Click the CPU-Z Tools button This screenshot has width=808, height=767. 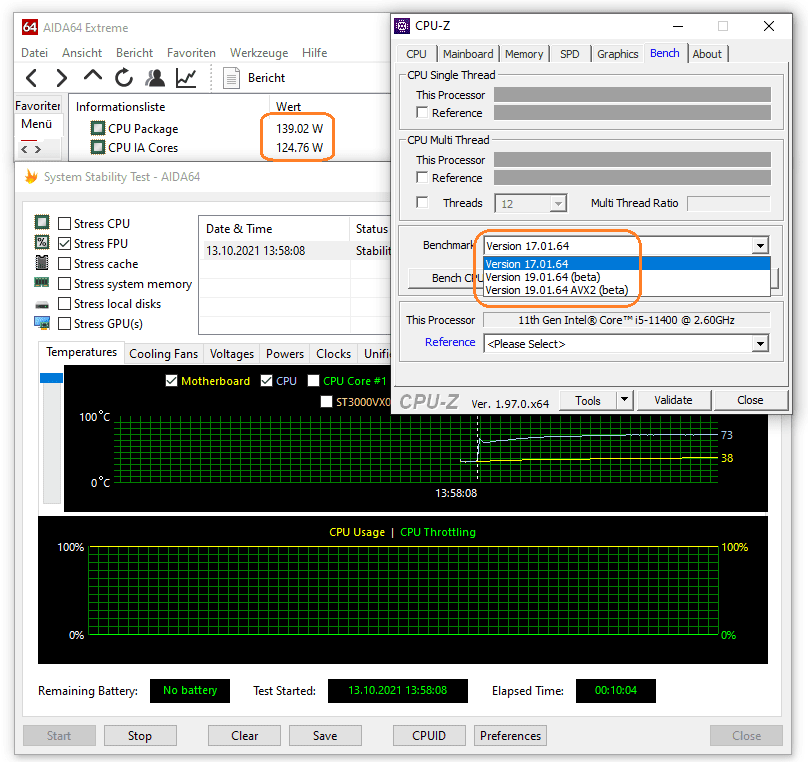[x=588, y=400]
